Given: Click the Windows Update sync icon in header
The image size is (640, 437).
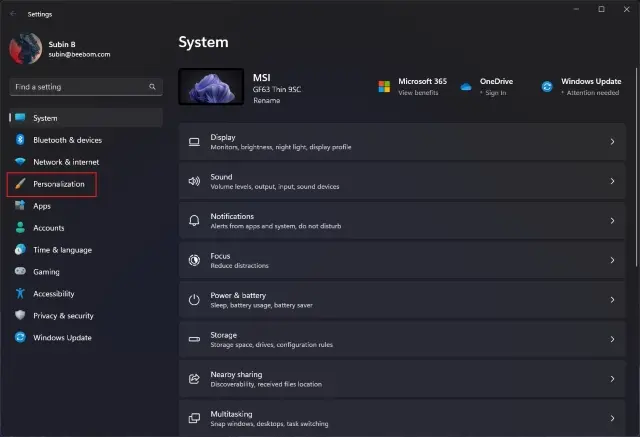Looking at the screenshot, I should (x=547, y=87).
